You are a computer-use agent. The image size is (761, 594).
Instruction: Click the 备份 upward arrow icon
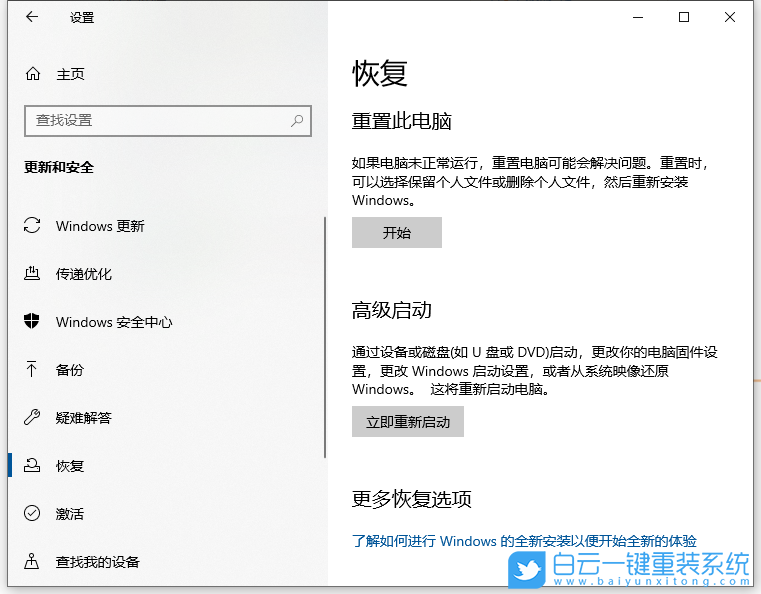(32, 369)
